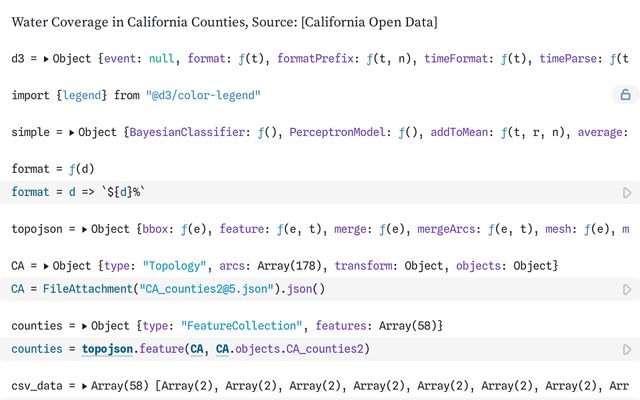Viewport: 640px width, 400px height.
Task: Expand the csv_data Array(58) output
Action: click(85, 386)
